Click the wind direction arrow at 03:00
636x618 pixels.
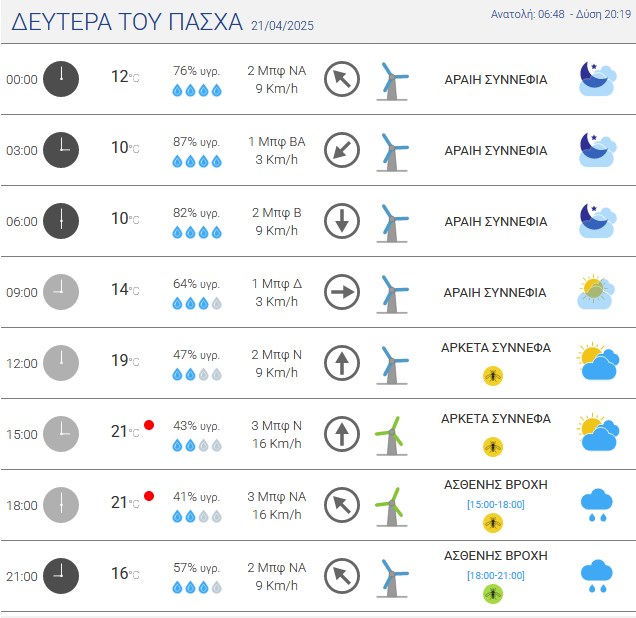(x=342, y=150)
